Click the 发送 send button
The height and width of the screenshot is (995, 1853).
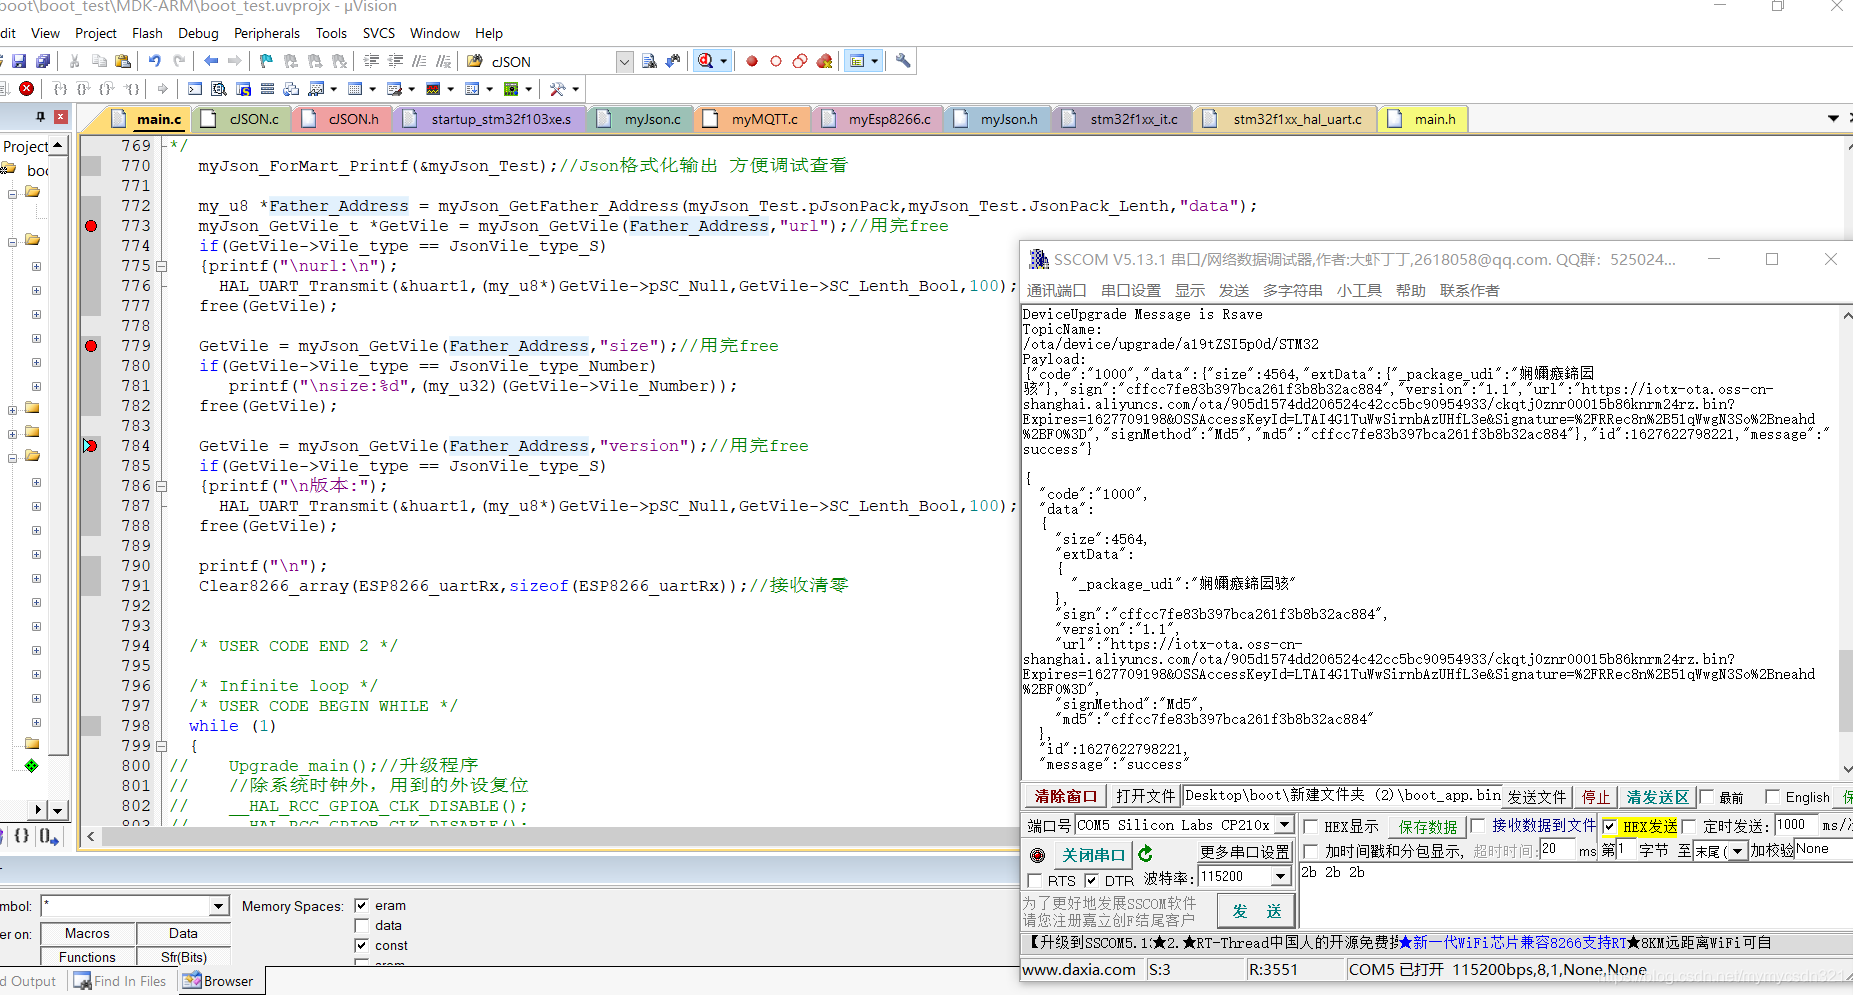tap(1256, 911)
